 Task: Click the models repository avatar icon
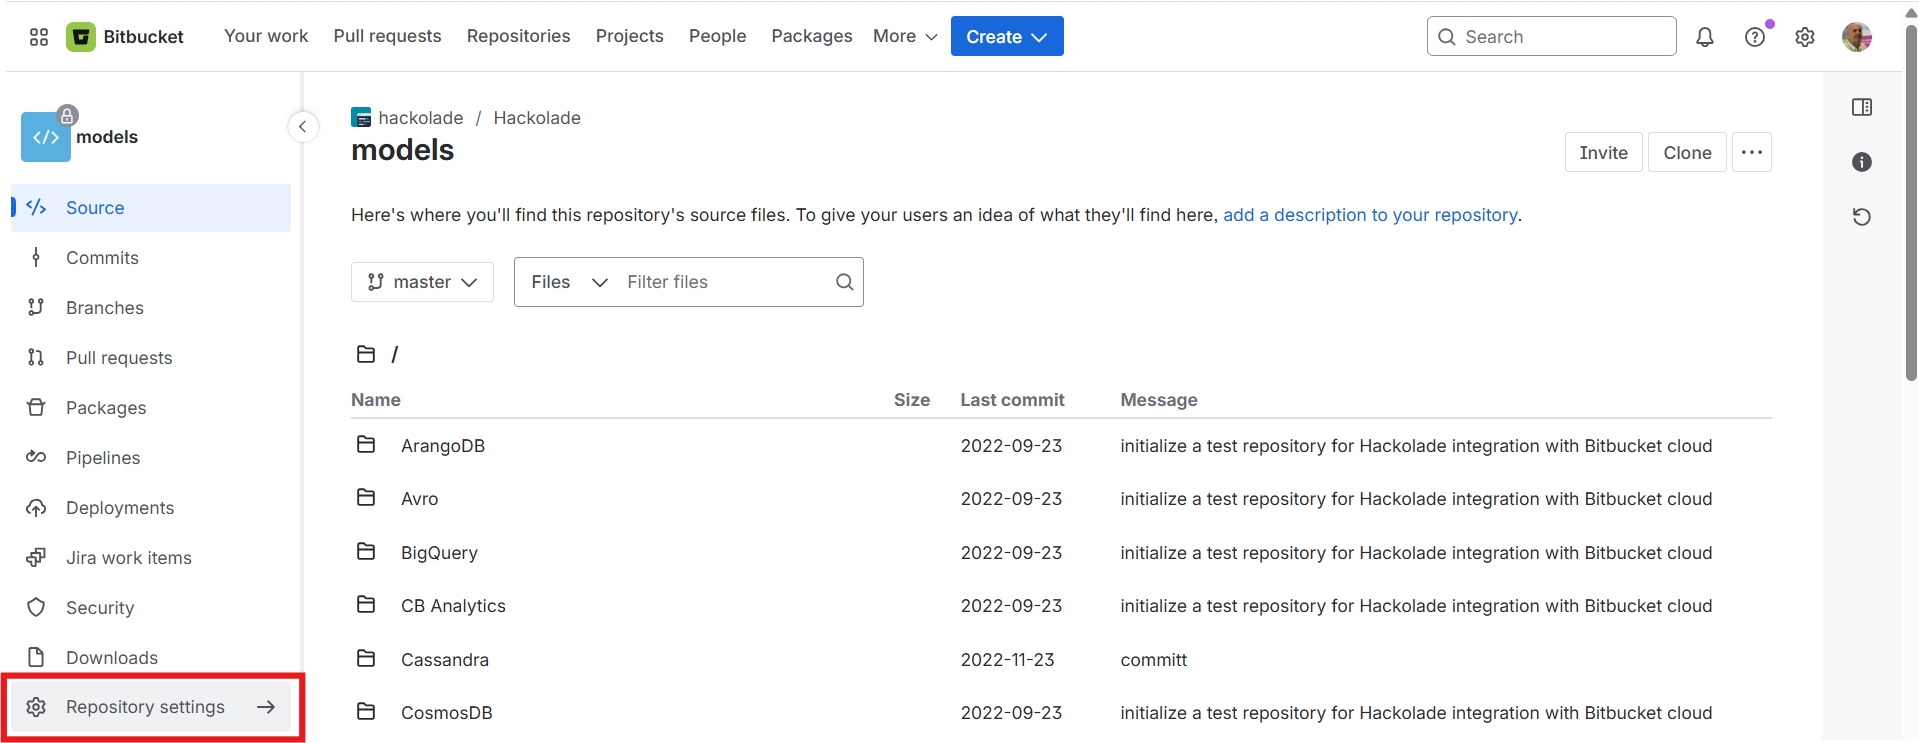coord(46,137)
